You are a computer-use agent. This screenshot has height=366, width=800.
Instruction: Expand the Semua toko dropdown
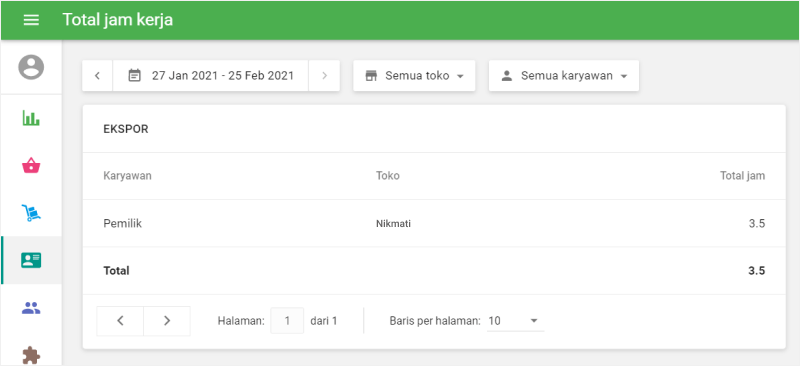coord(414,76)
